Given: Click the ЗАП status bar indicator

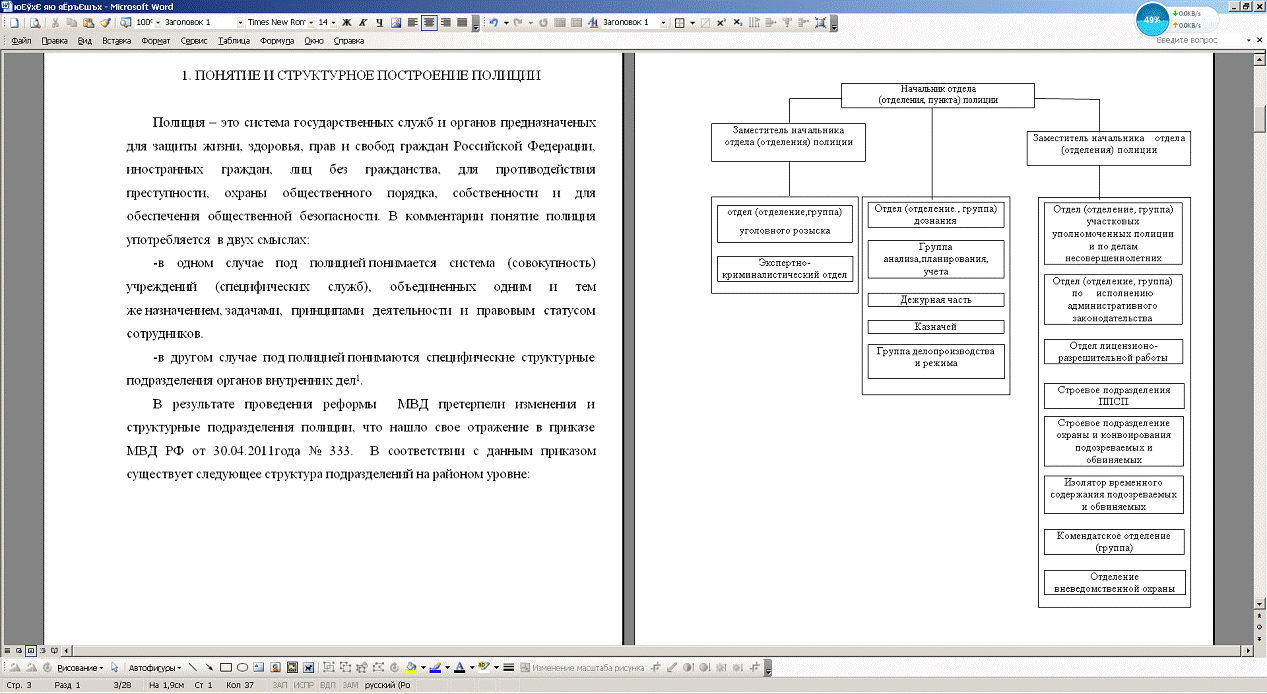Looking at the screenshot, I should (x=280, y=685).
